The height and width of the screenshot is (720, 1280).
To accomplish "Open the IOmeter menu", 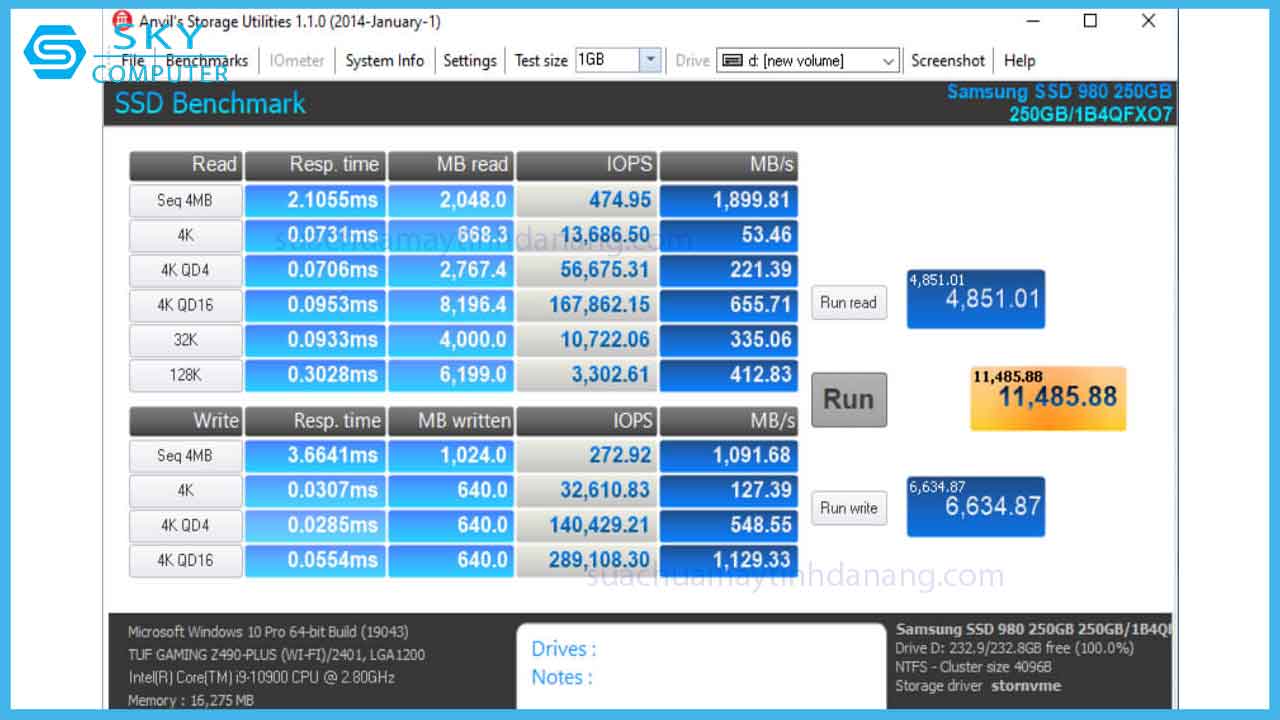I will pyautogui.click(x=297, y=60).
